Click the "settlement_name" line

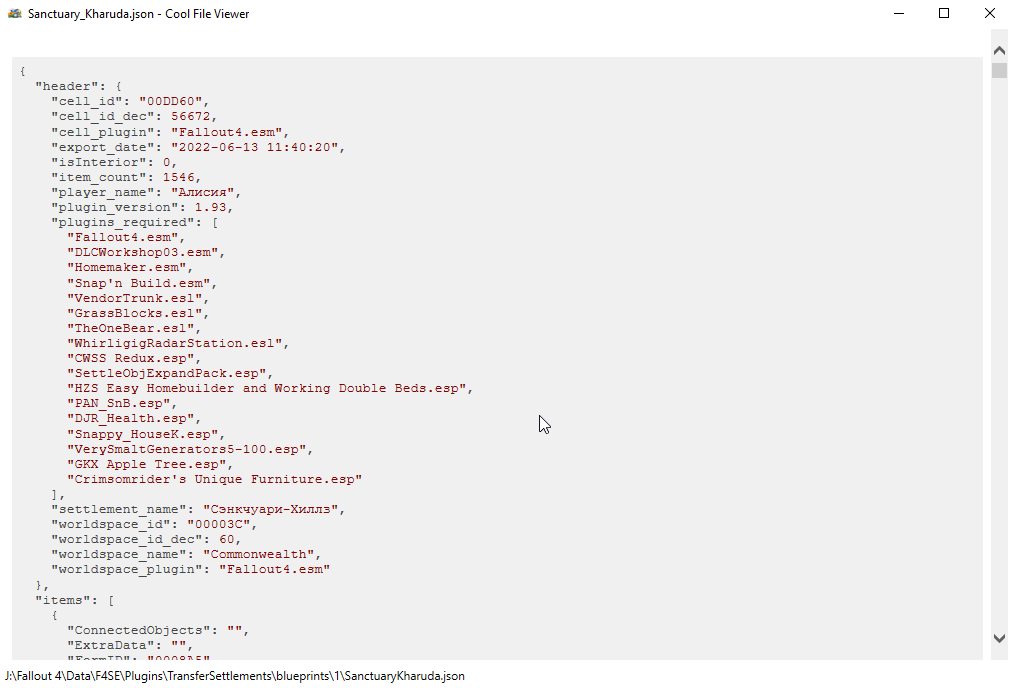pos(198,509)
